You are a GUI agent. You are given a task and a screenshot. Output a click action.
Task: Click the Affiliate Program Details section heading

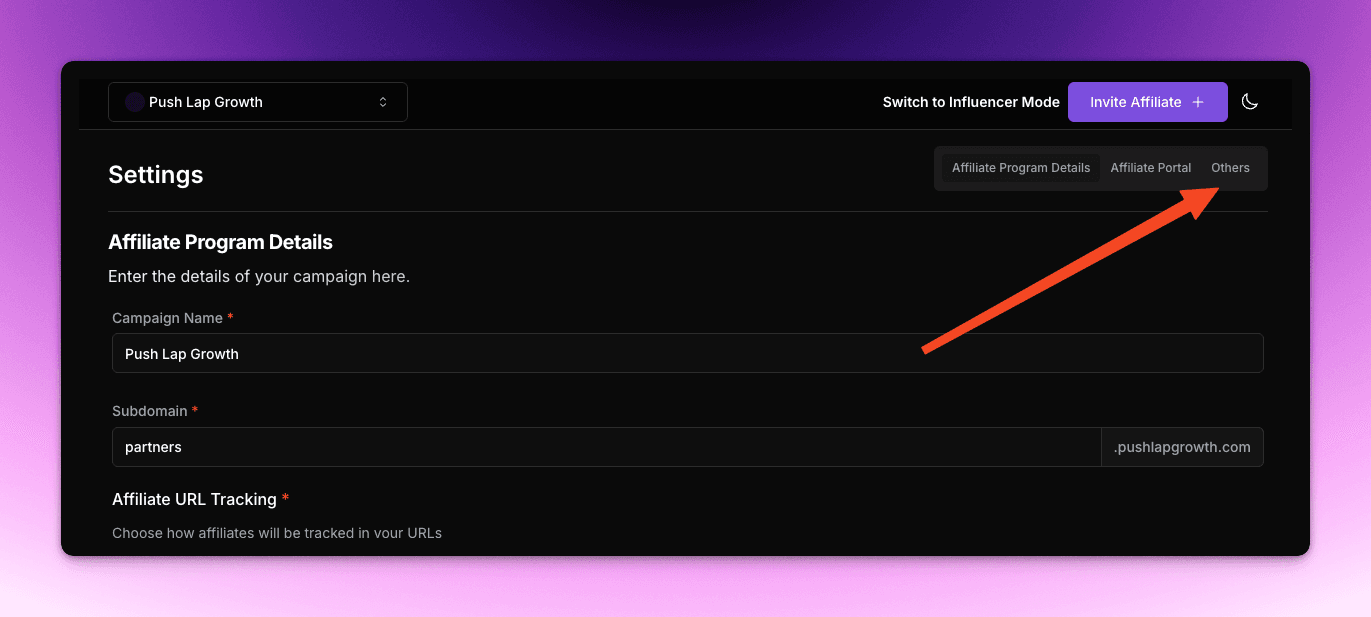[220, 242]
